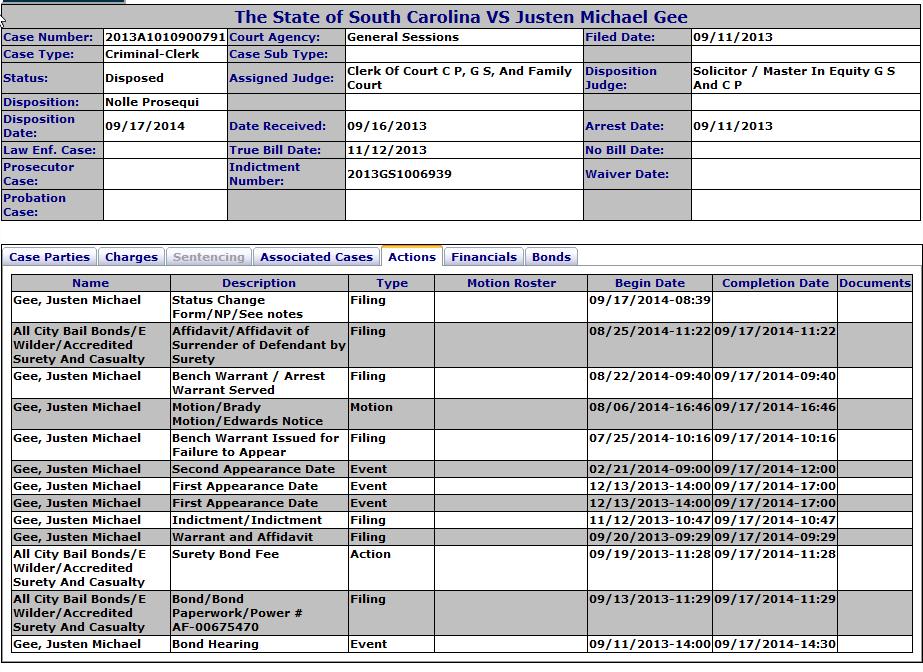Click the assigned judge Clerk Of Court value

coord(459,78)
